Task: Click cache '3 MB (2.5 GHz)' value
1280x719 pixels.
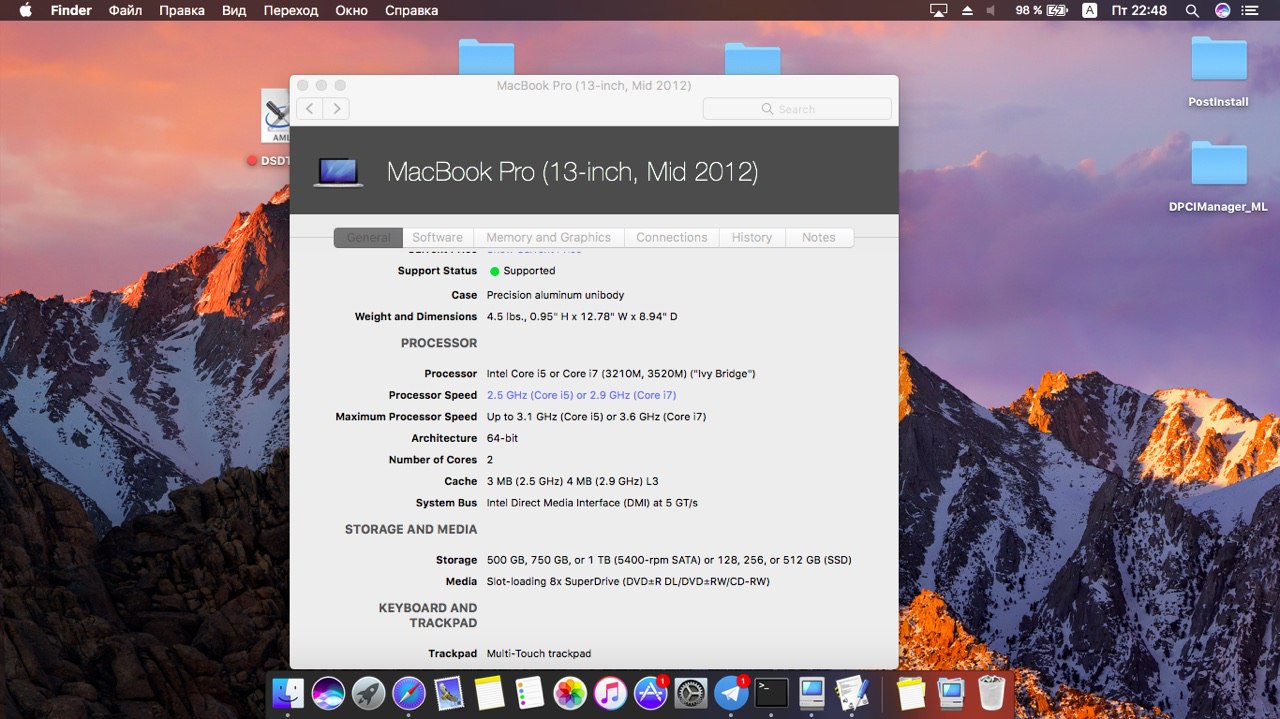Action: pos(572,481)
